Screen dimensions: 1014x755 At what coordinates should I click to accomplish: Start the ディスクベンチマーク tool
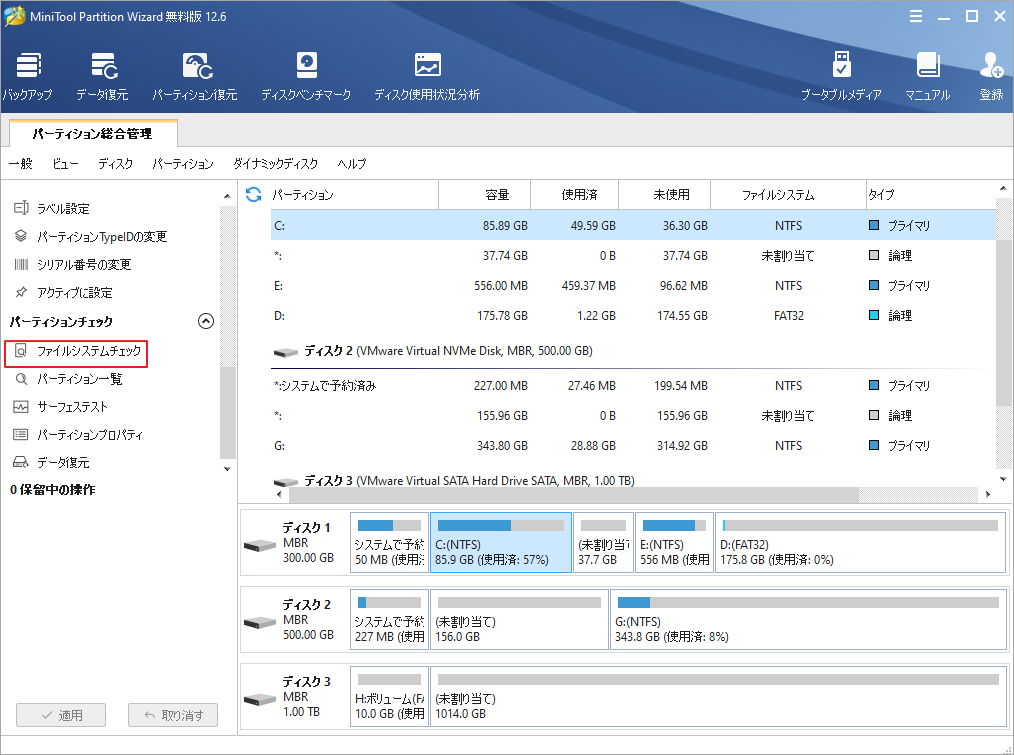pos(306,76)
